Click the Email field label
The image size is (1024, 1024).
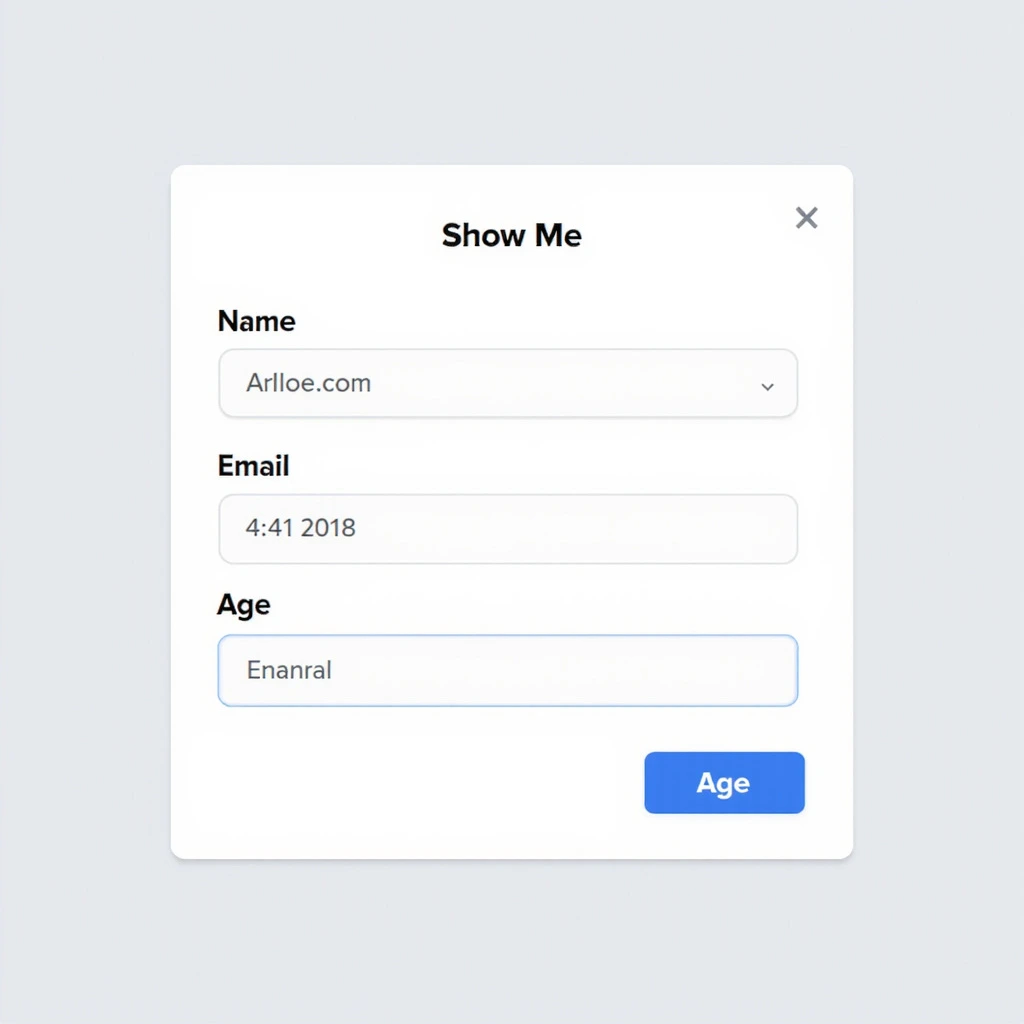253,466
